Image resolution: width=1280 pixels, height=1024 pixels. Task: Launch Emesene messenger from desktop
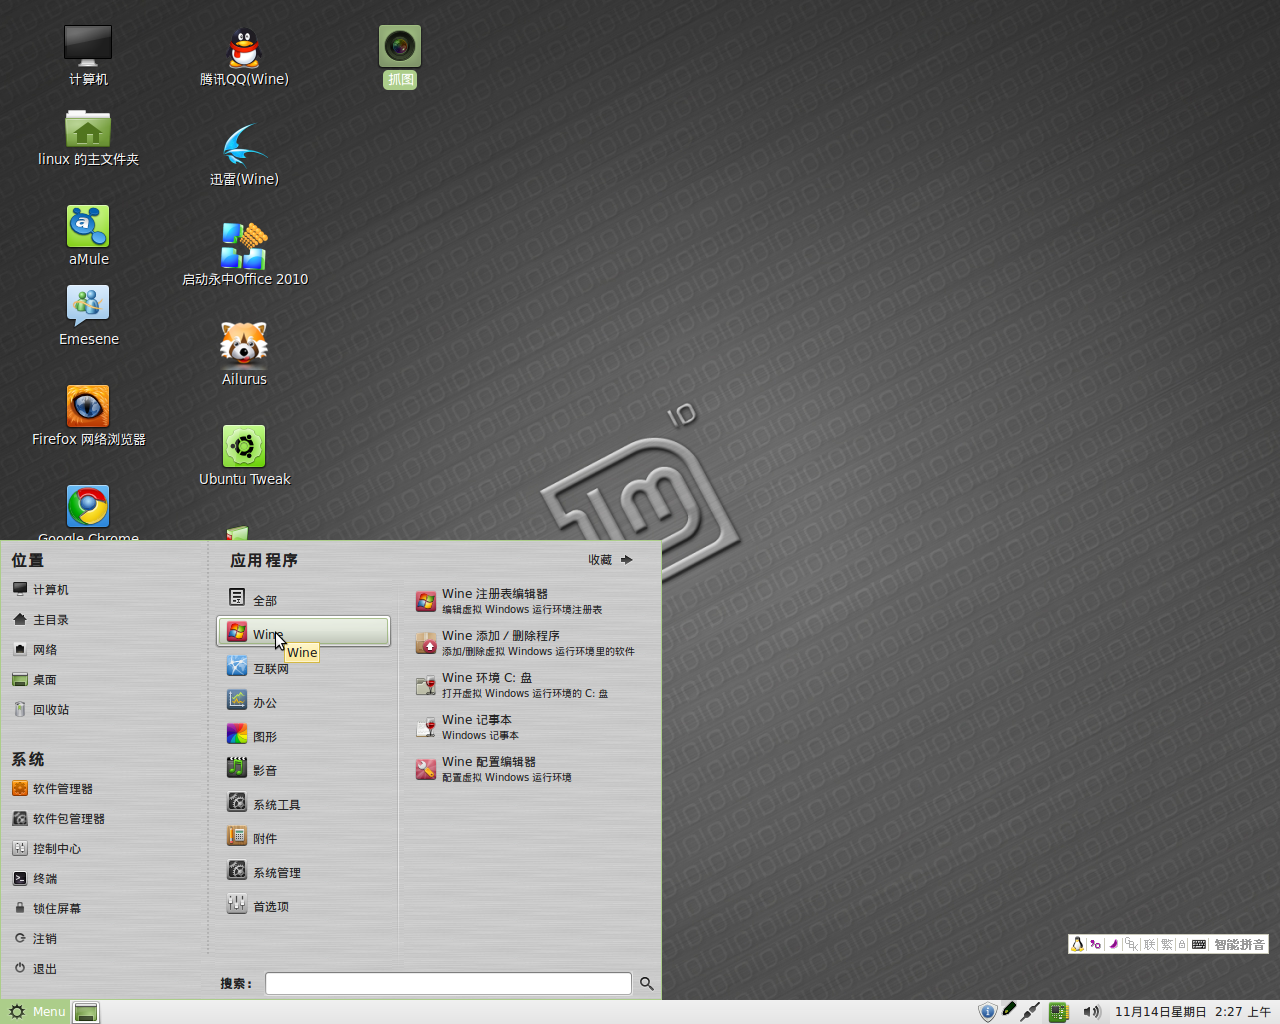(x=88, y=315)
